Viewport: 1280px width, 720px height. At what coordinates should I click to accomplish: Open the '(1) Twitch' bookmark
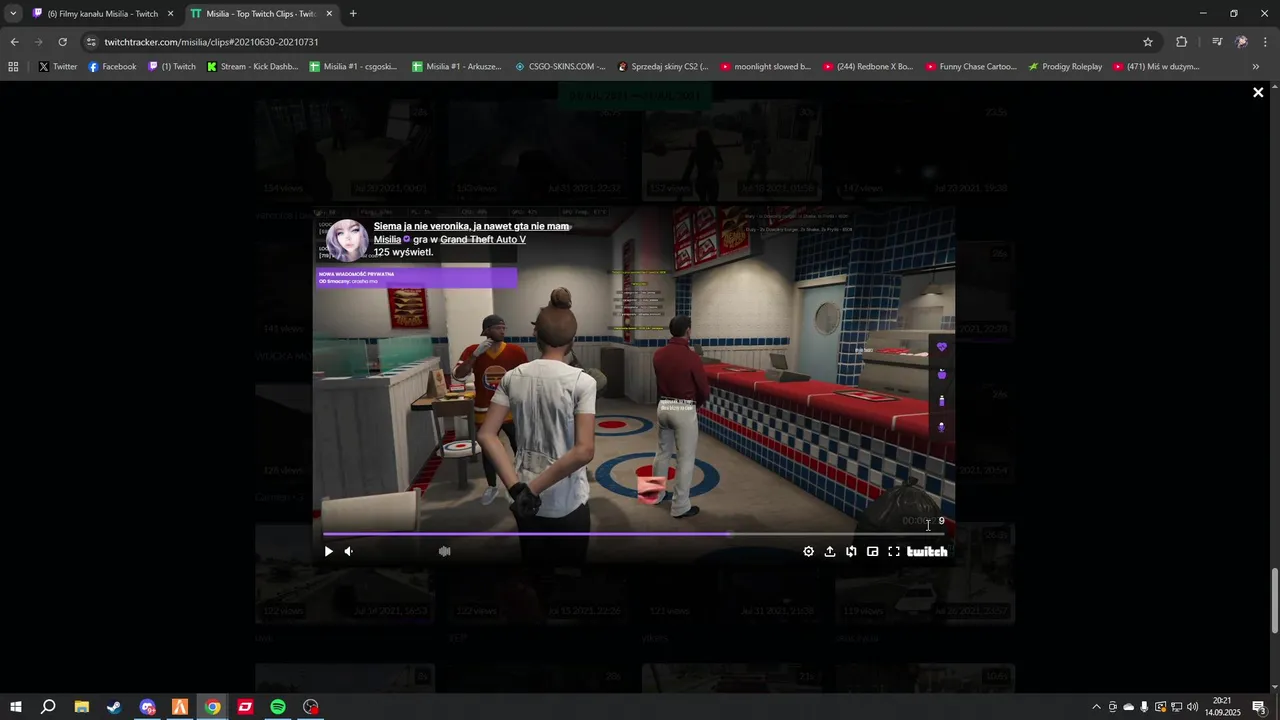(x=172, y=67)
